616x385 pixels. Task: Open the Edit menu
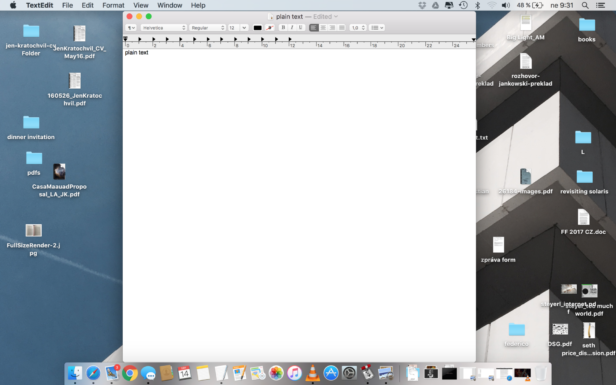tap(87, 5)
